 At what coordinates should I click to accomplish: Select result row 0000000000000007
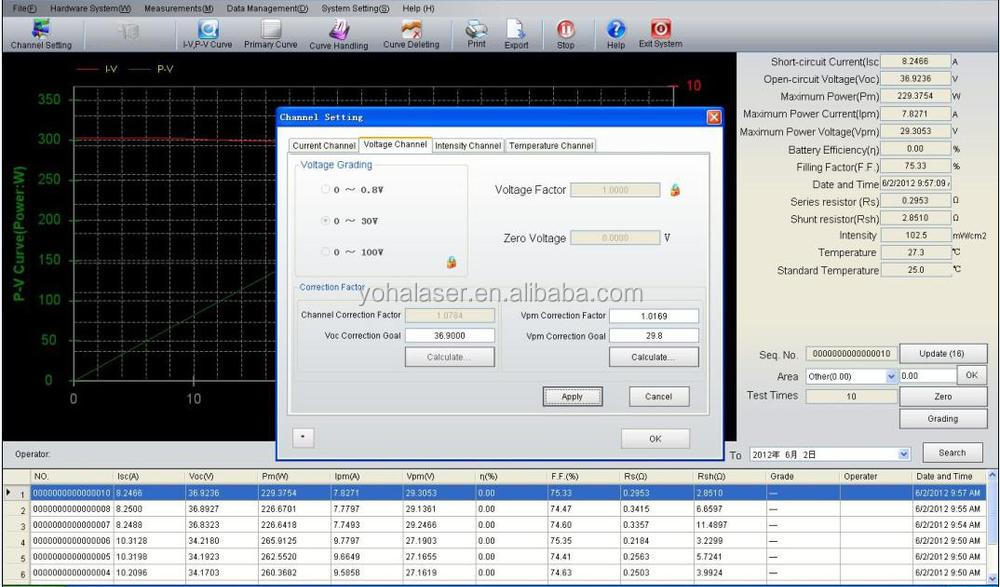pyautogui.click(x=494, y=524)
